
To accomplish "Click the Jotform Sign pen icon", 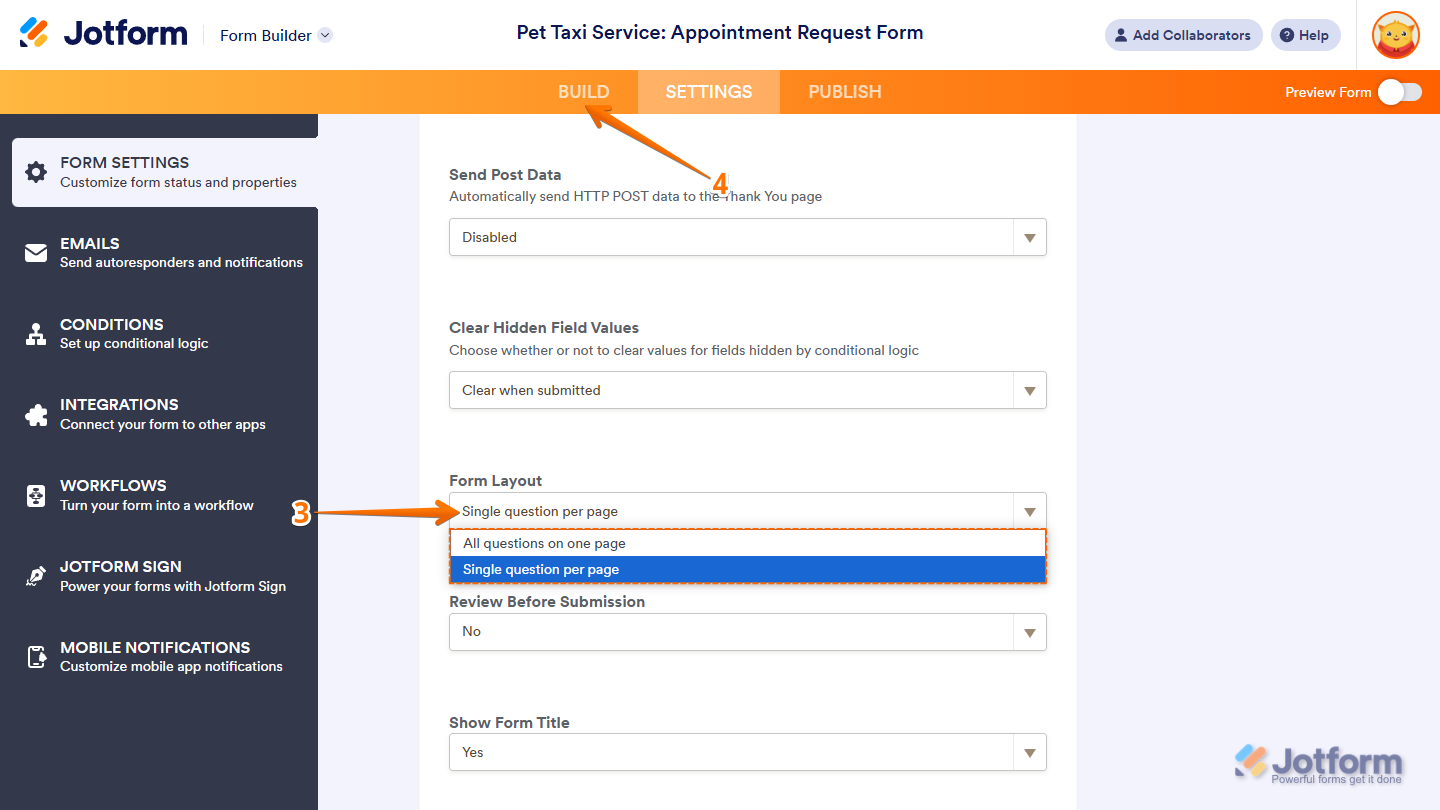I will 36,576.
